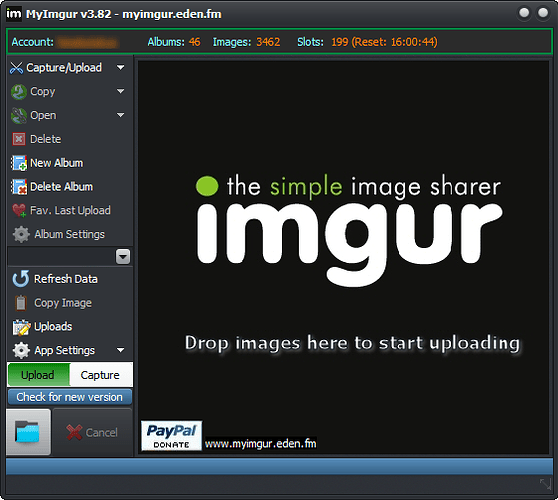Click the Copy globe icon
The image size is (558, 500).
click(19, 92)
